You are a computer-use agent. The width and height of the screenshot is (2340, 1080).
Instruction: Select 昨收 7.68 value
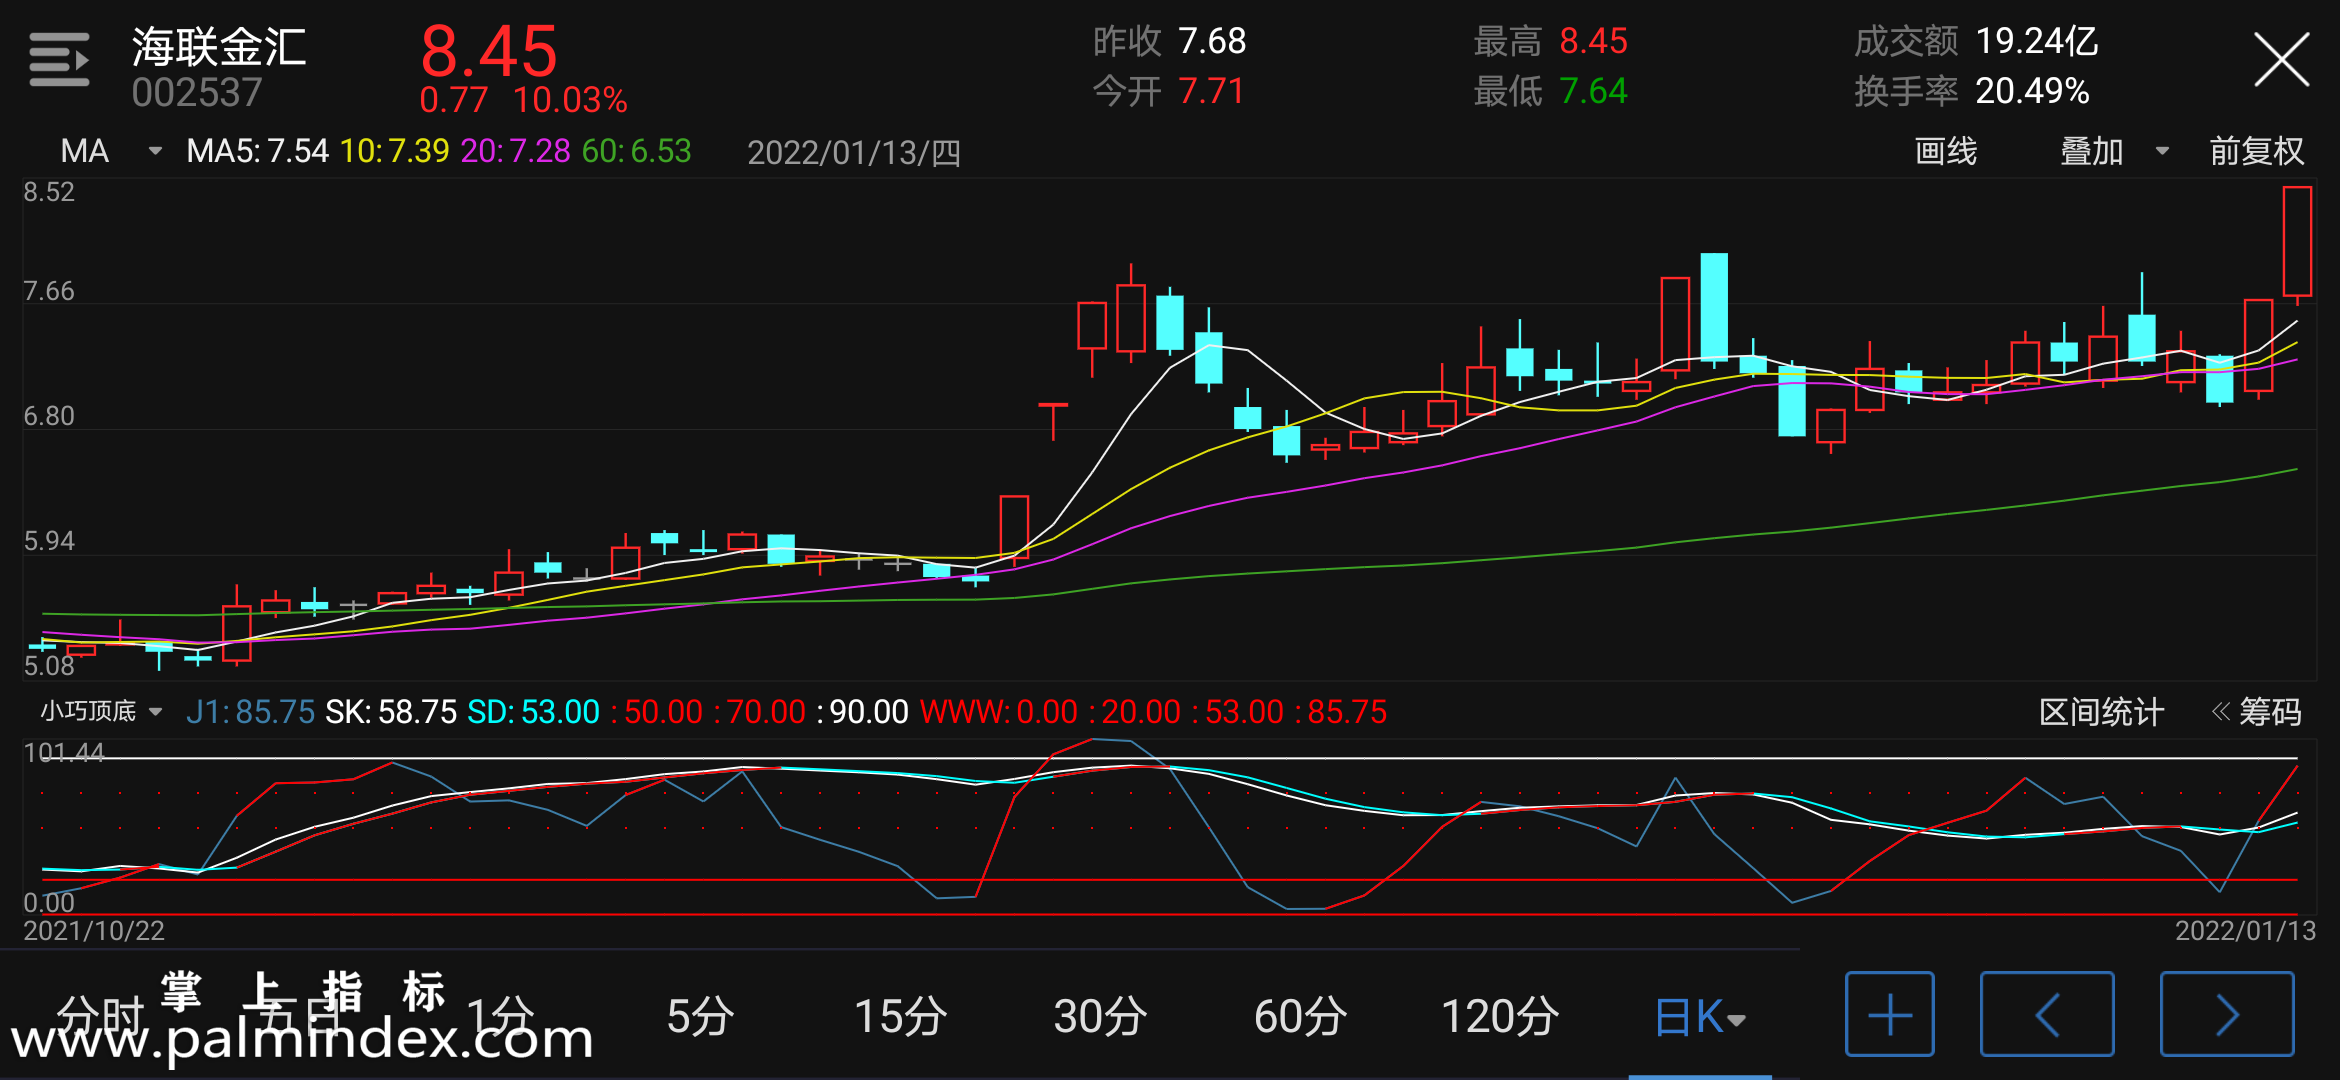pos(1169,41)
